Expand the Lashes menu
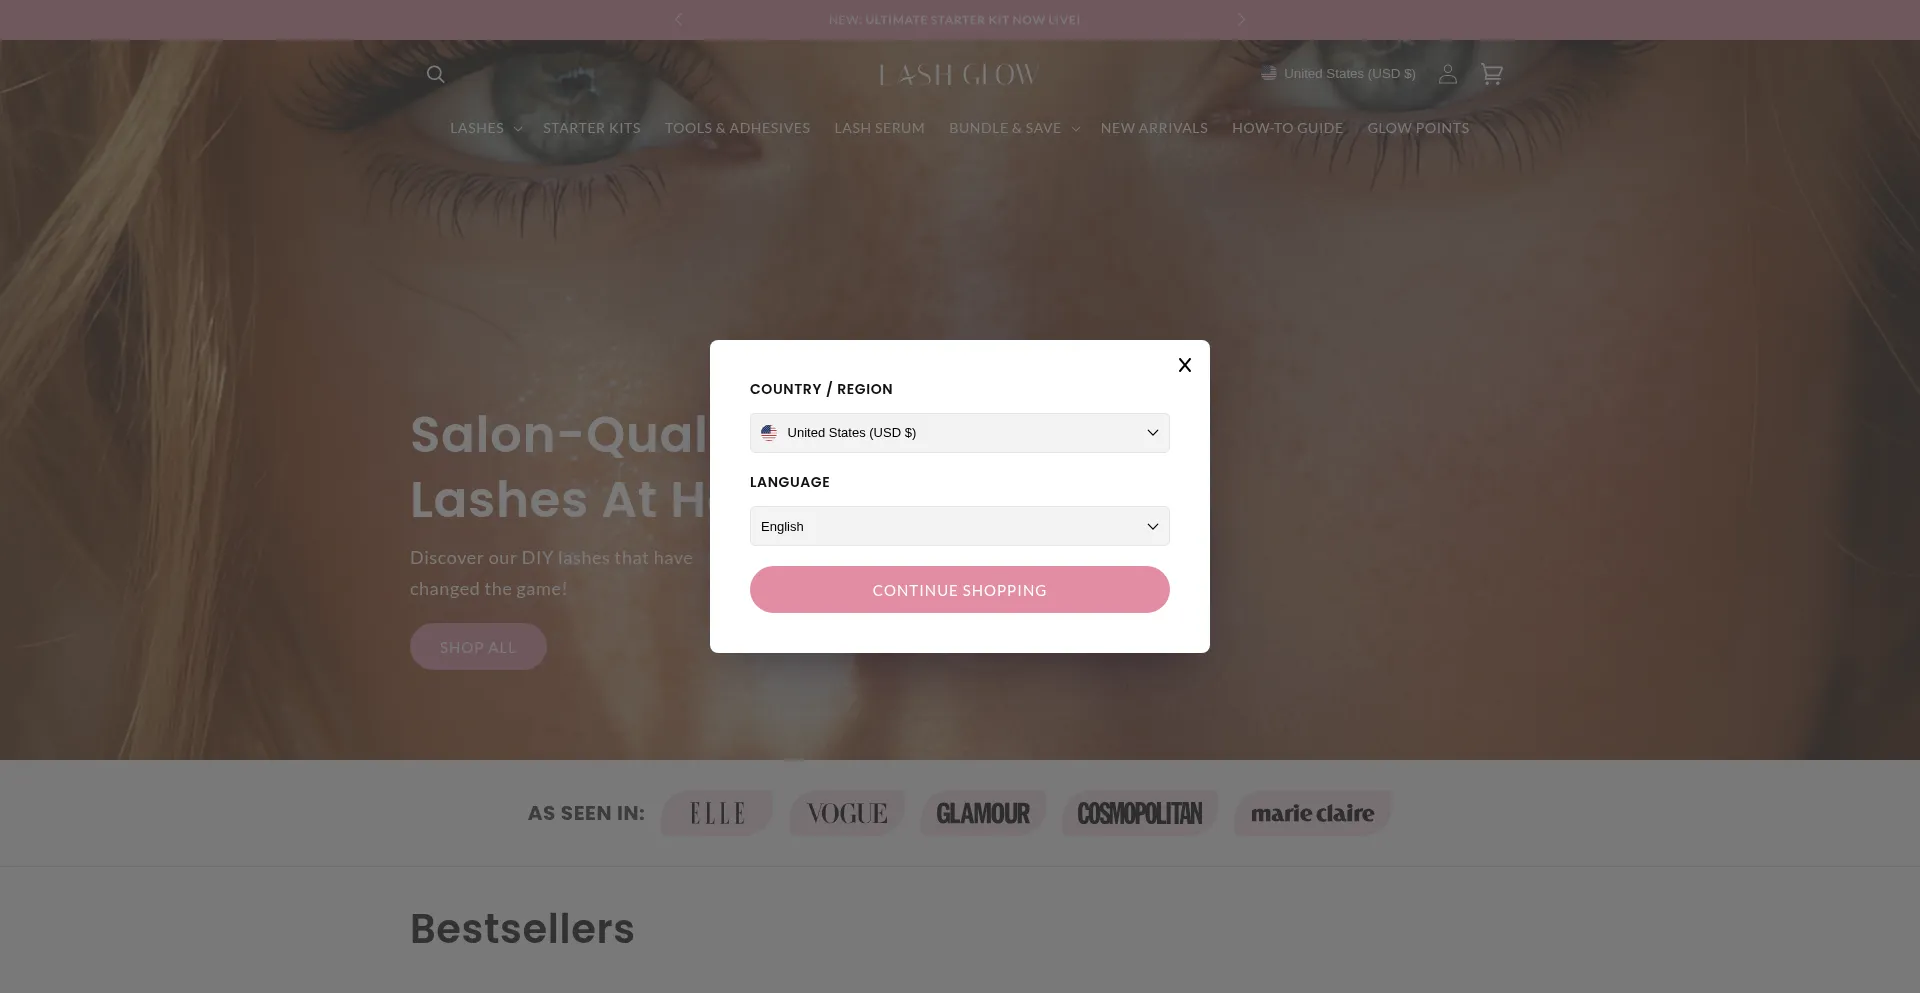Screen dimensions: 1920x993 [486, 128]
